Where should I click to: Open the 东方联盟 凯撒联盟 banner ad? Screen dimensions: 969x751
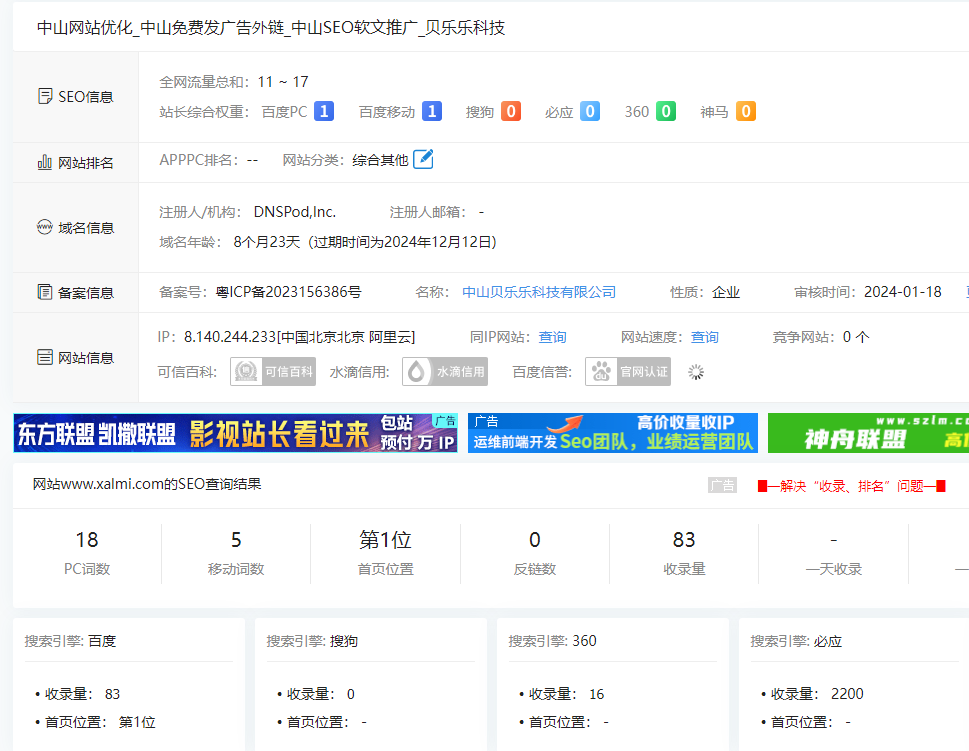pos(235,433)
